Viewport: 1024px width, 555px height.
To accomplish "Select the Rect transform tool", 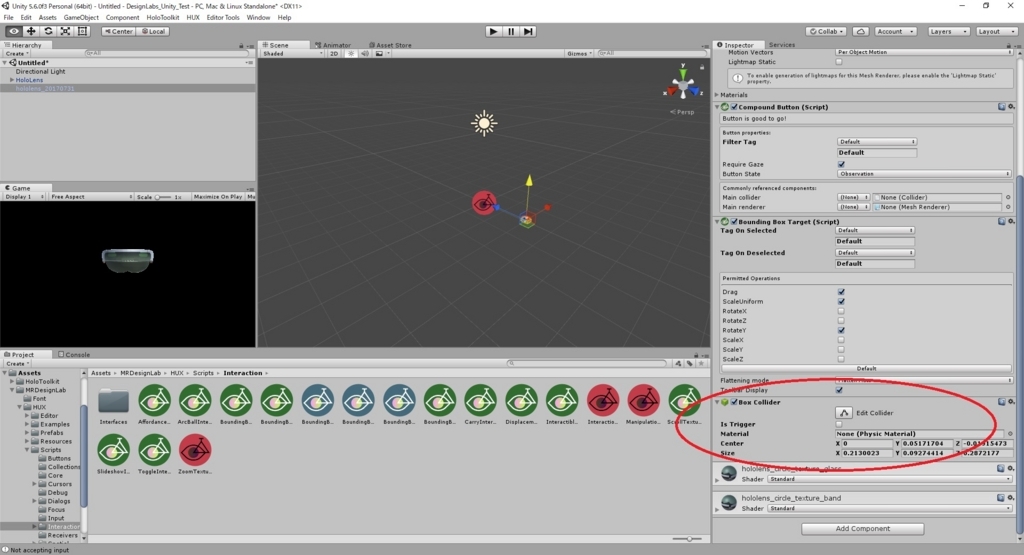I will [82, 31].
